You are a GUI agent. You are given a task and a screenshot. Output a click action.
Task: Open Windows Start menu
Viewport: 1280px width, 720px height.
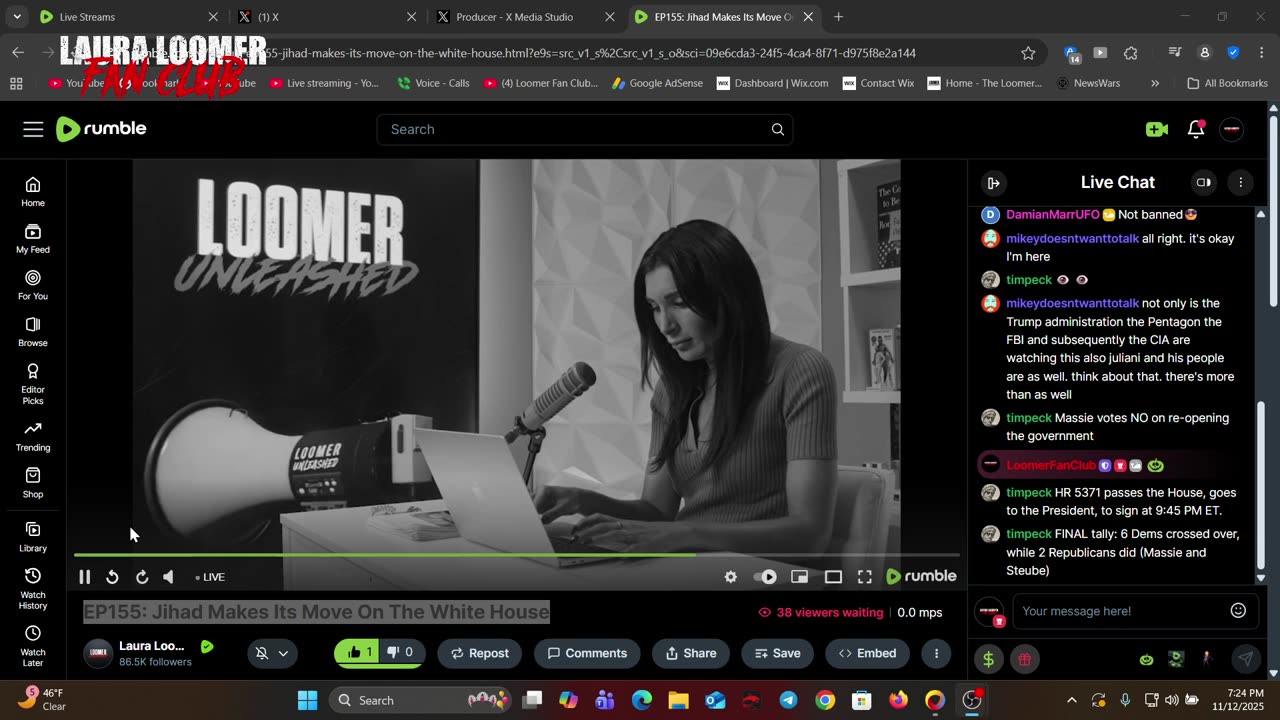coord(307,700)
